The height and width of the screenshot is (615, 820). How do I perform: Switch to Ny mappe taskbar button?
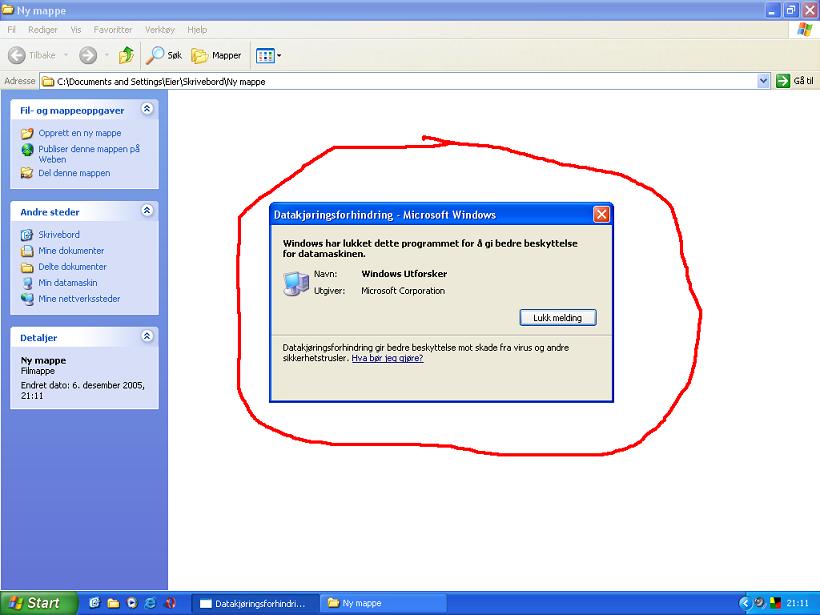(383, 603)
